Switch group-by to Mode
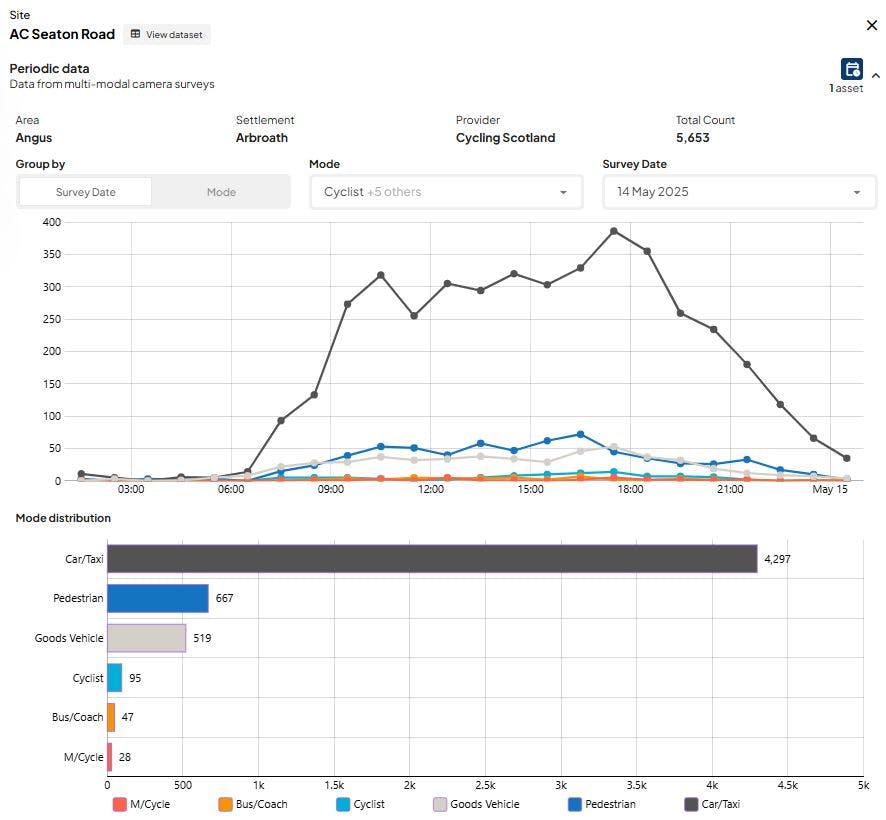Image resolution: width=886 pixels, height=820 pixels. point(221,192)
